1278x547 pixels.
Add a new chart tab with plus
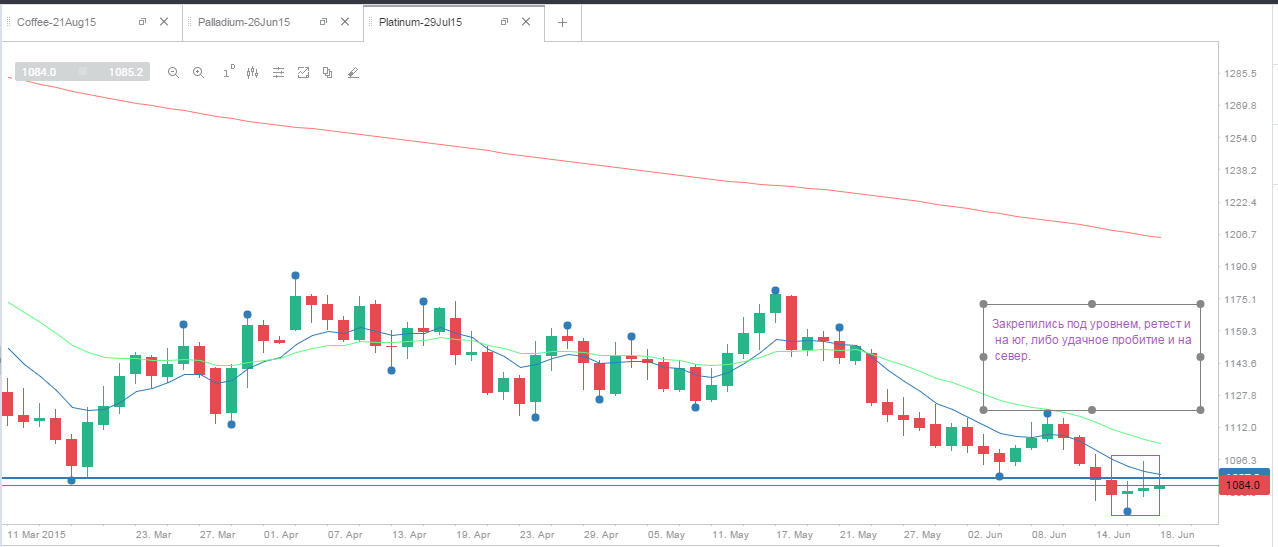click(562, 22)
